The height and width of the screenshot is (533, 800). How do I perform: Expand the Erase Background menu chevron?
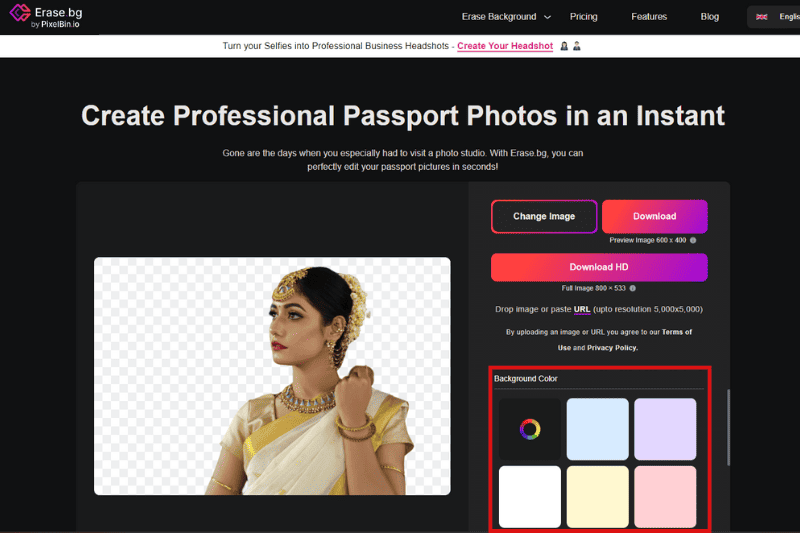click(x=547, y=17)
